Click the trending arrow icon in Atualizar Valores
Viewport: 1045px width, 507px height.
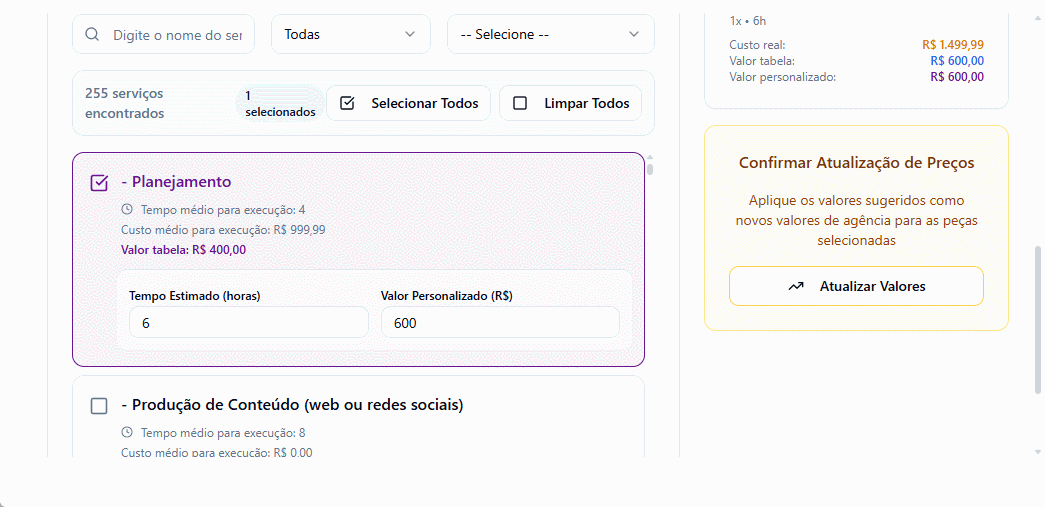tap(796, 286)
